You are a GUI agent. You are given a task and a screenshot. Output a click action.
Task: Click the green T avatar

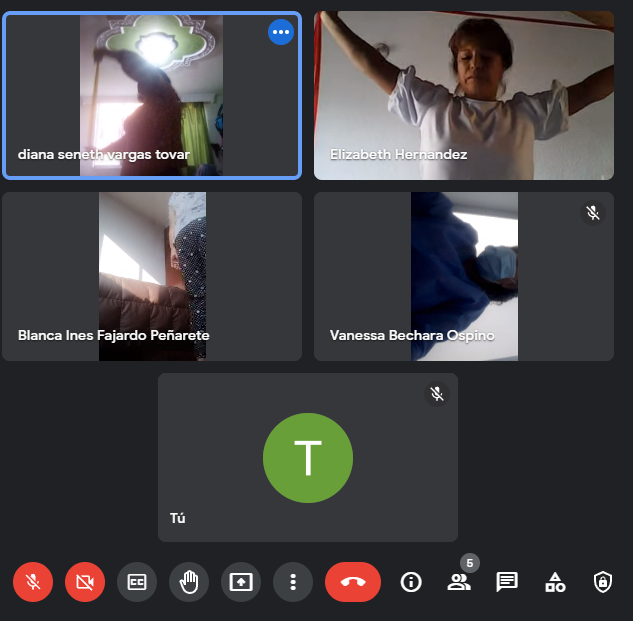pos(308,458)
